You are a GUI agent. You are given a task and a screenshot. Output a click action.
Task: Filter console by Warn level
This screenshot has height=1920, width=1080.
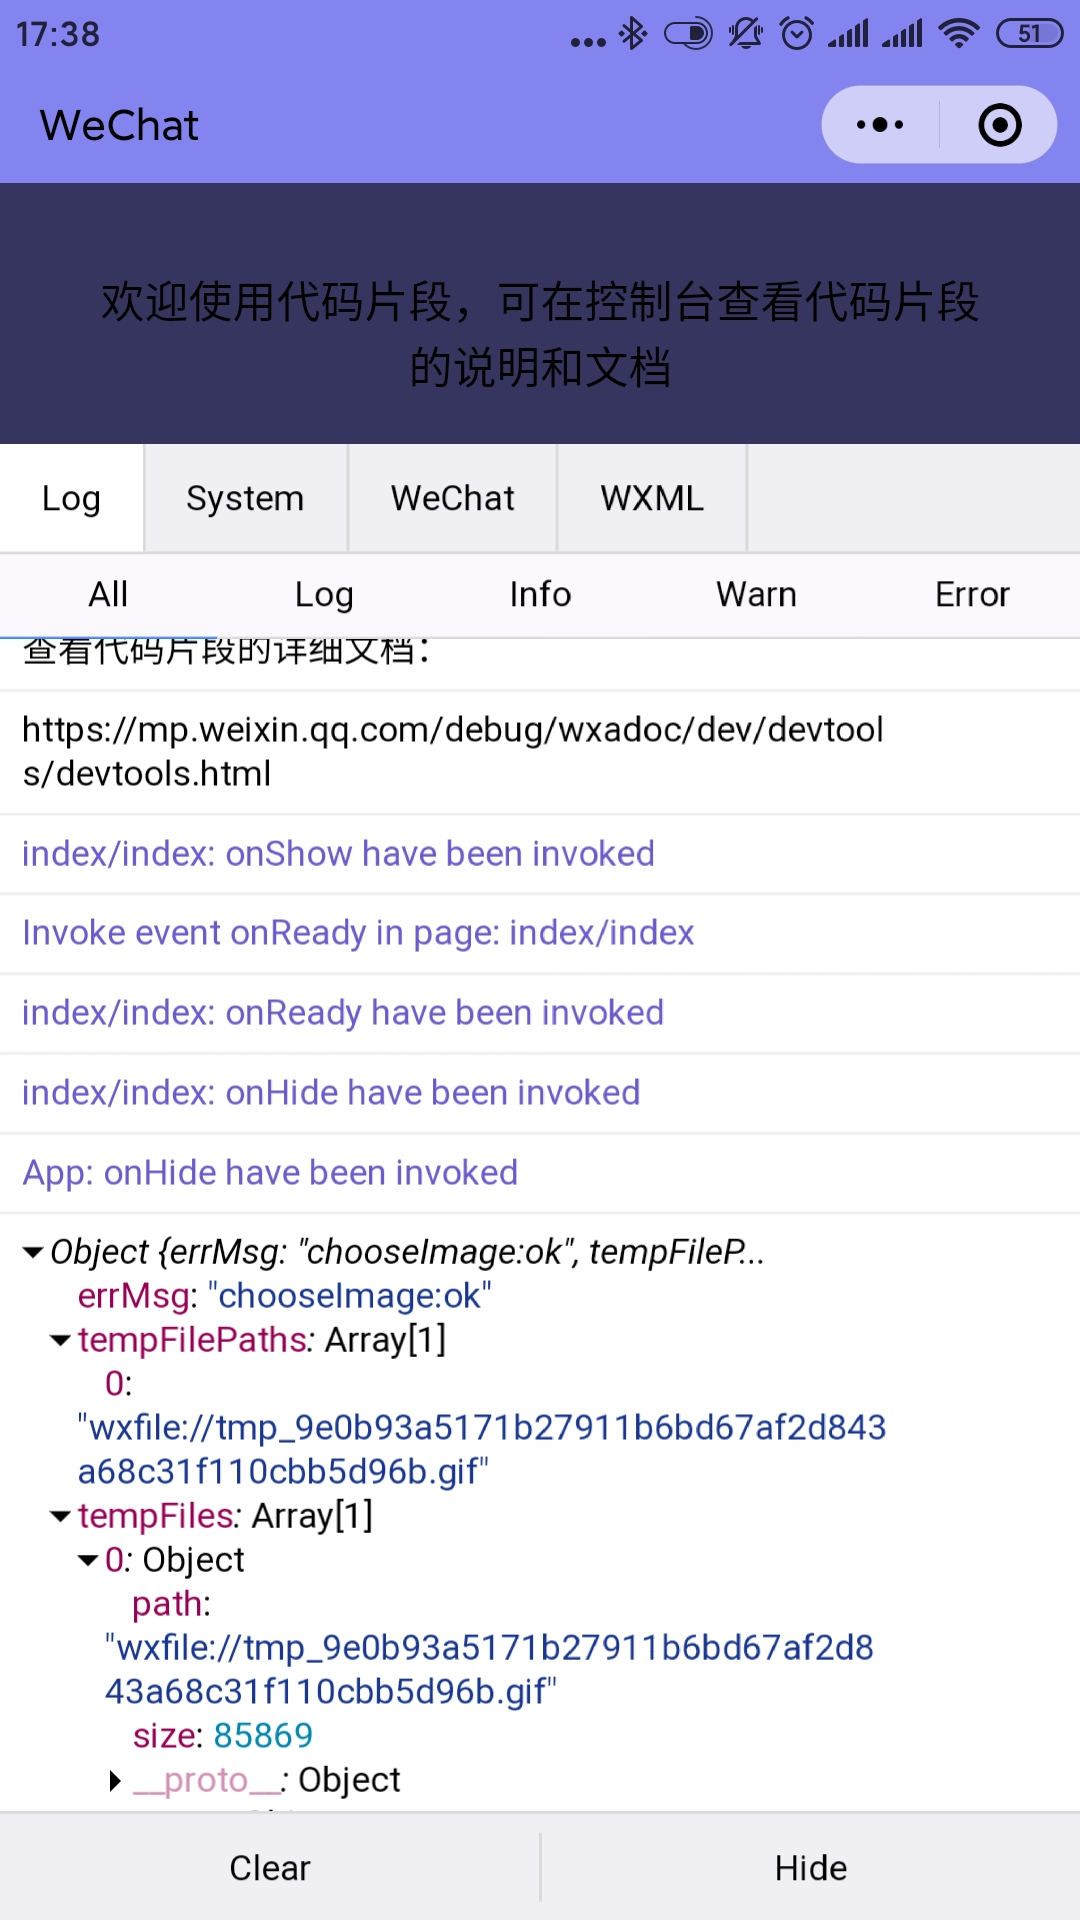756,595
